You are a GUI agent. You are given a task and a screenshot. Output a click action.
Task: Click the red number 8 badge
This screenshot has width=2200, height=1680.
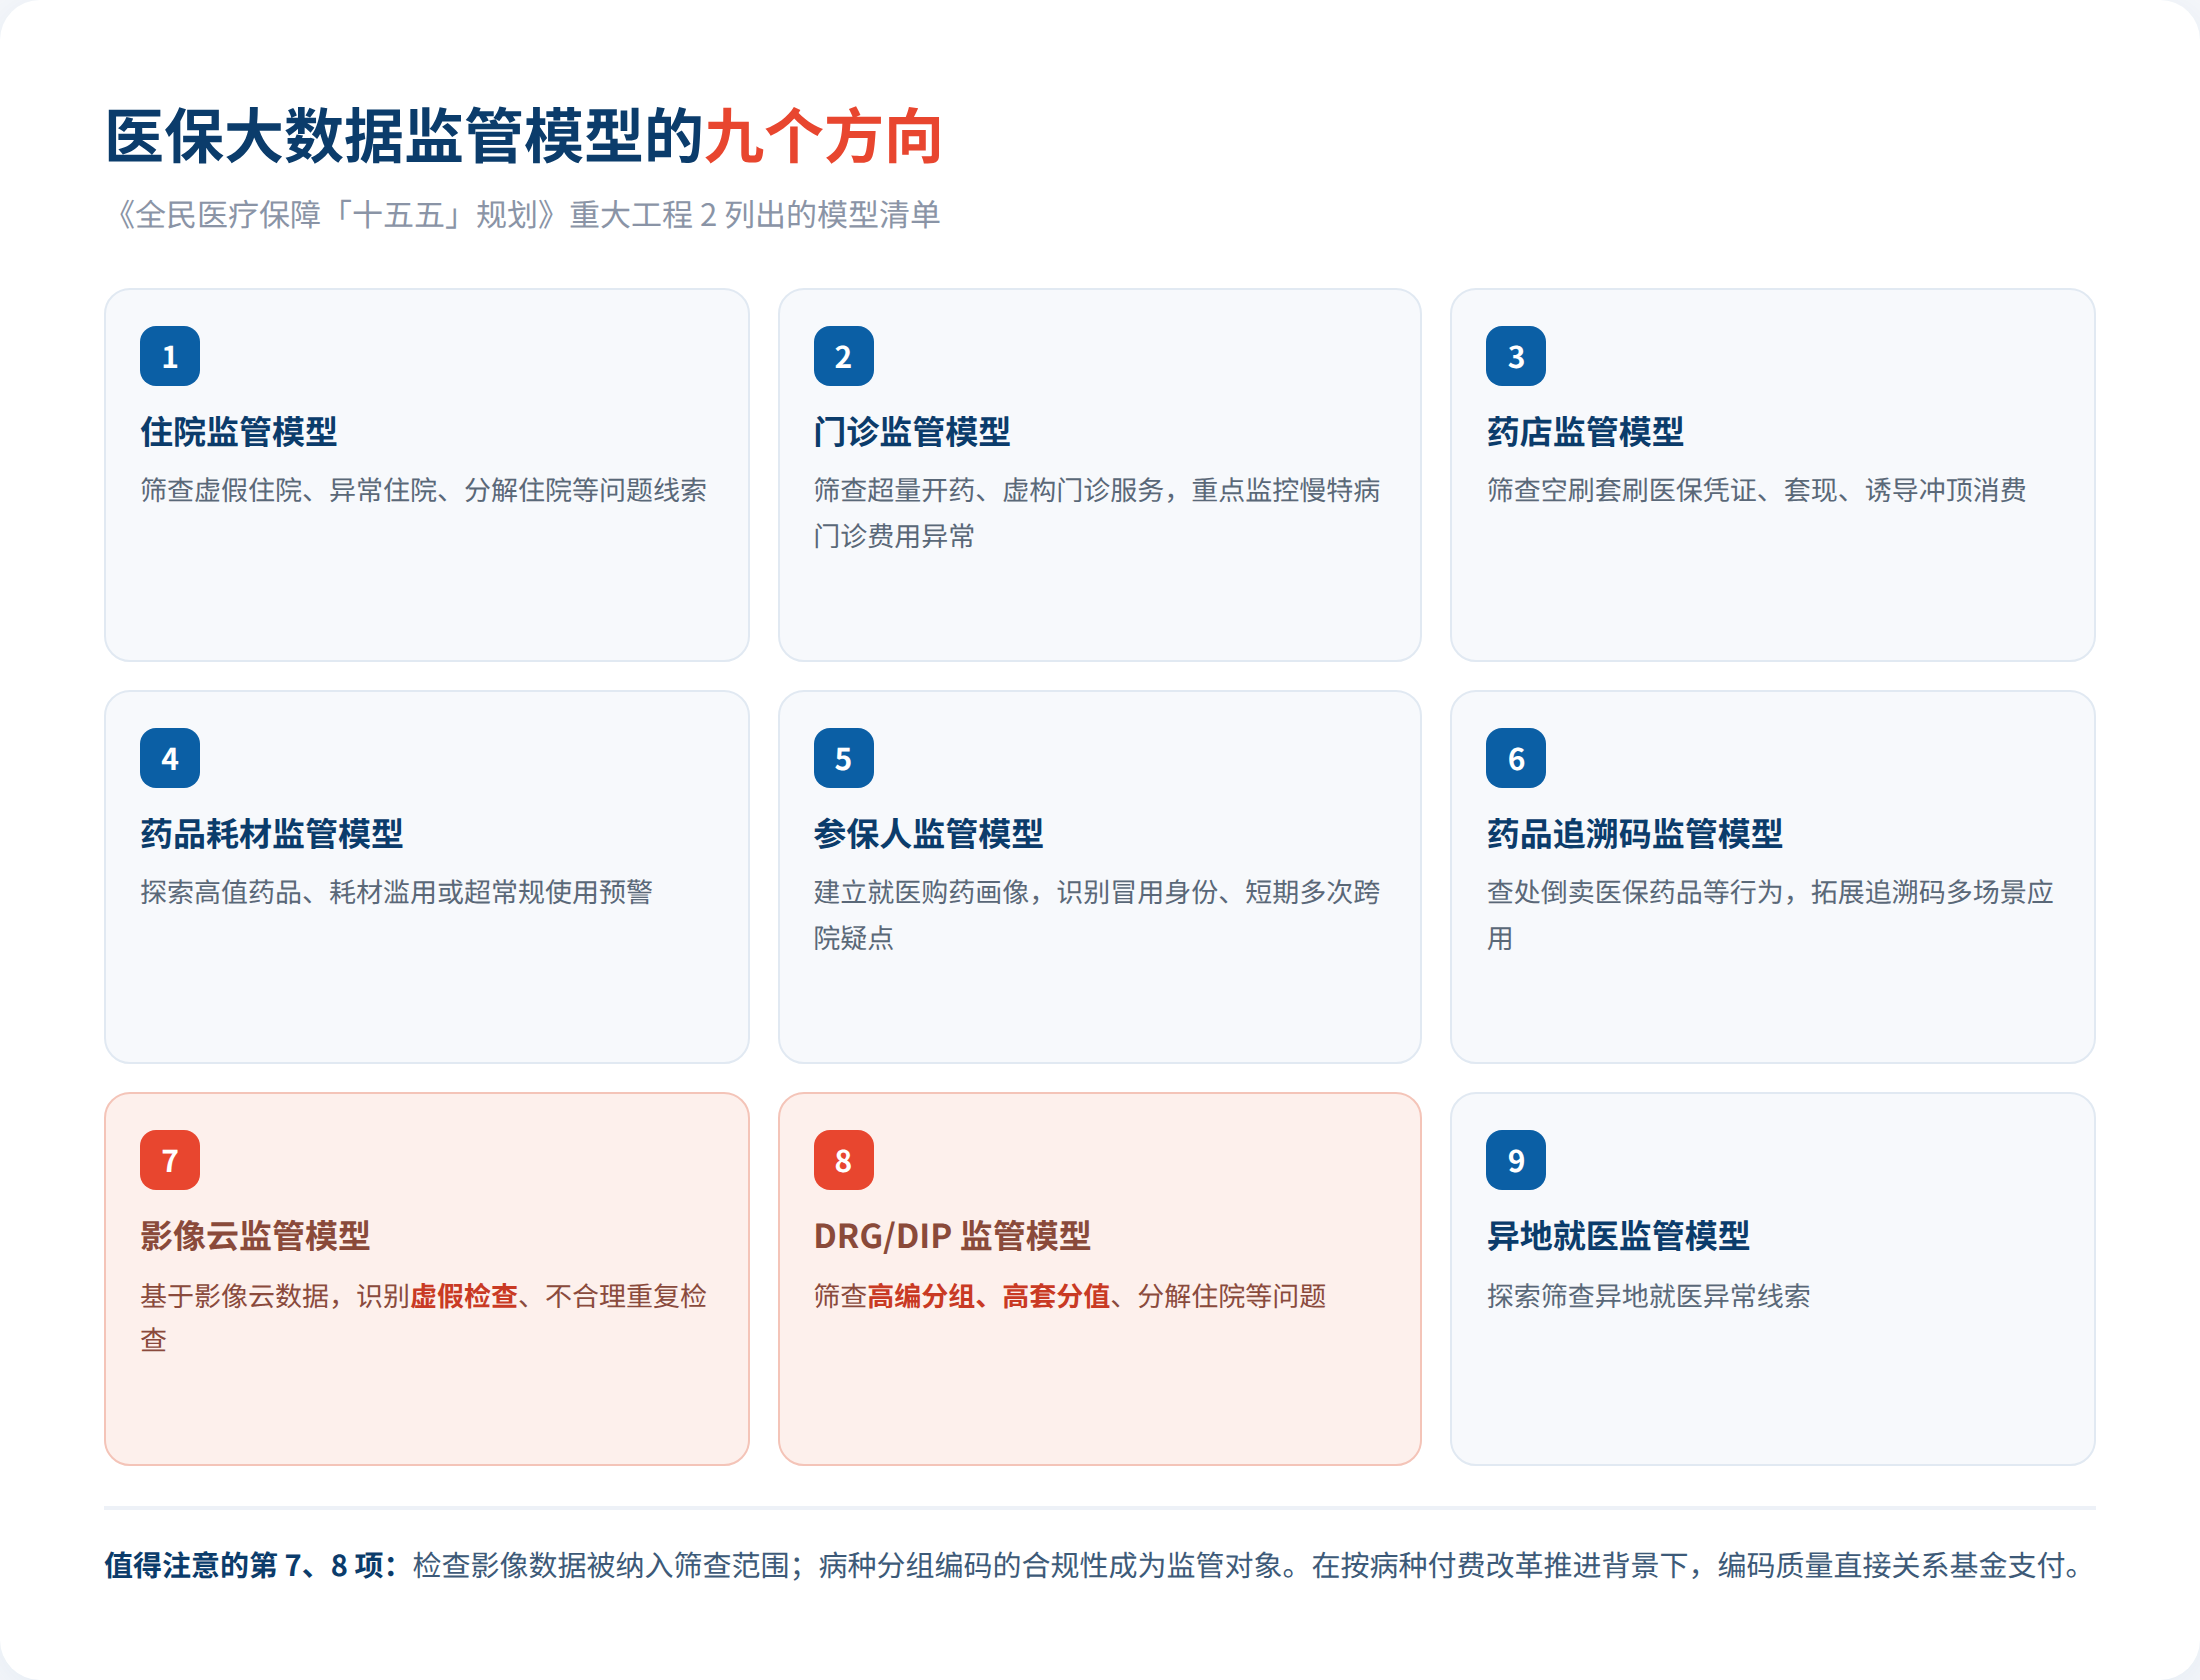pyautogui.click(x=843, y=1160)
